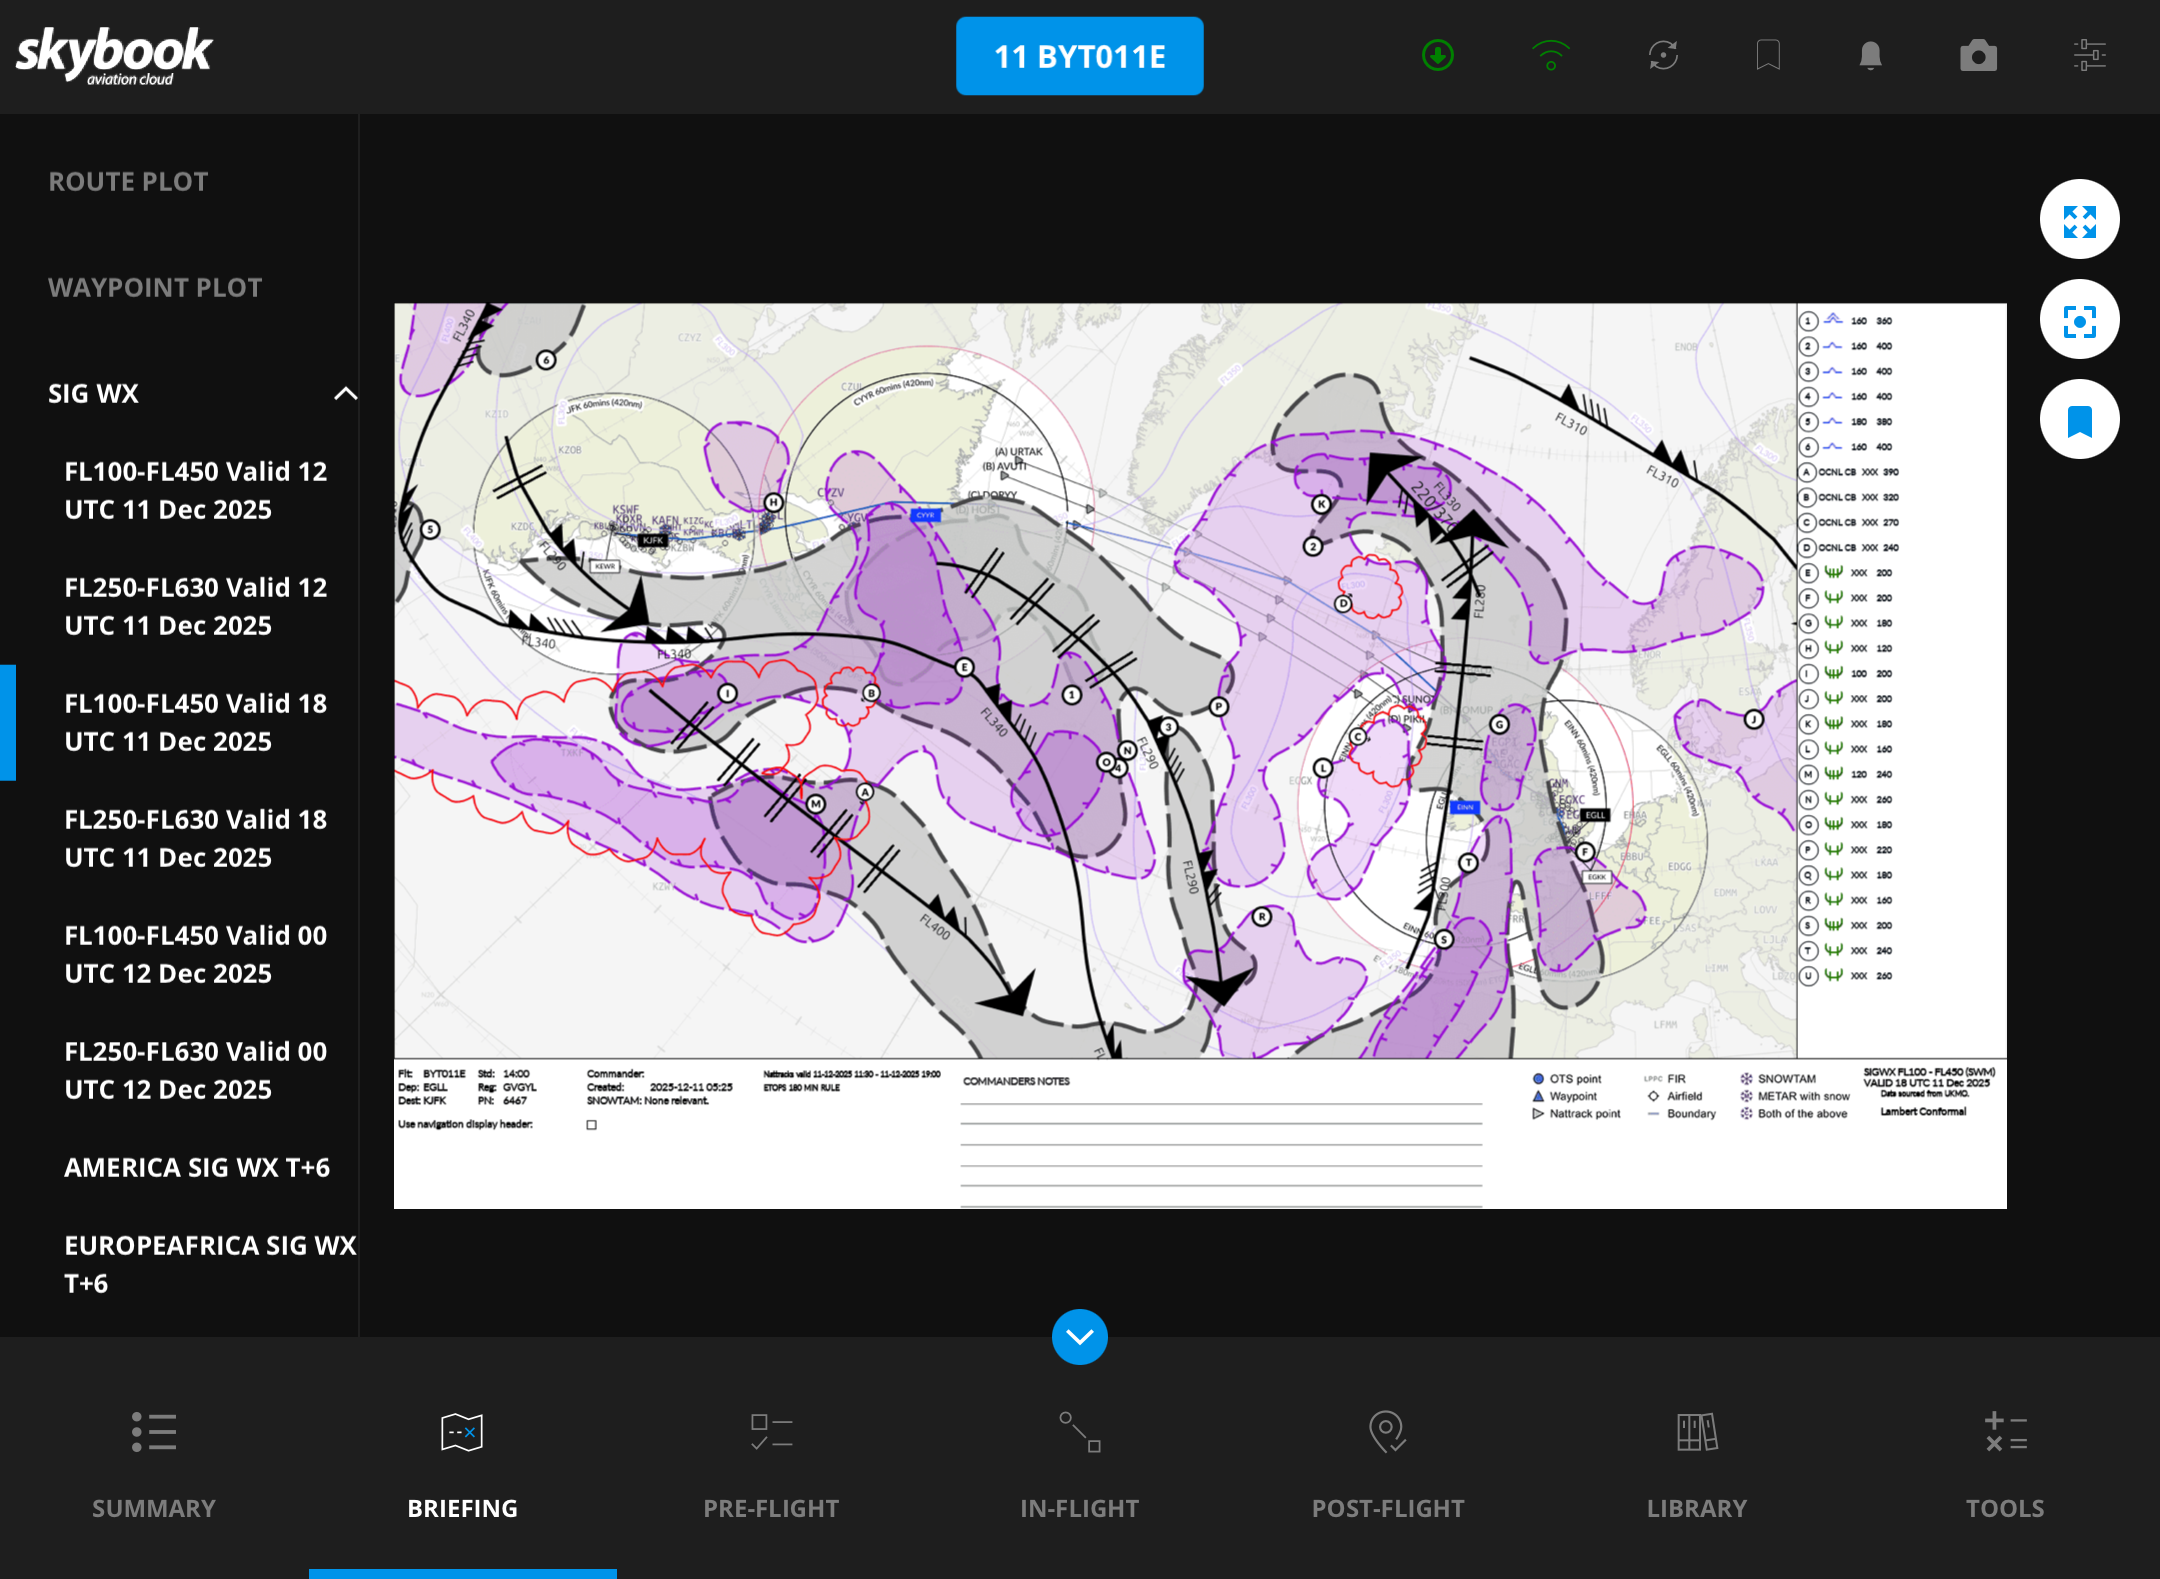Collapse the SIG WX section

pyautogui.click(x=345, y=393)
